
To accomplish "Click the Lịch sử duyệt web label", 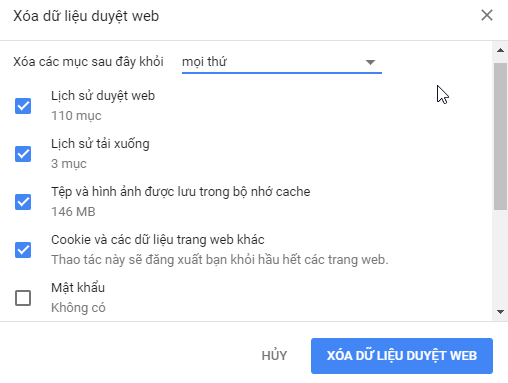I will (103, 96).
